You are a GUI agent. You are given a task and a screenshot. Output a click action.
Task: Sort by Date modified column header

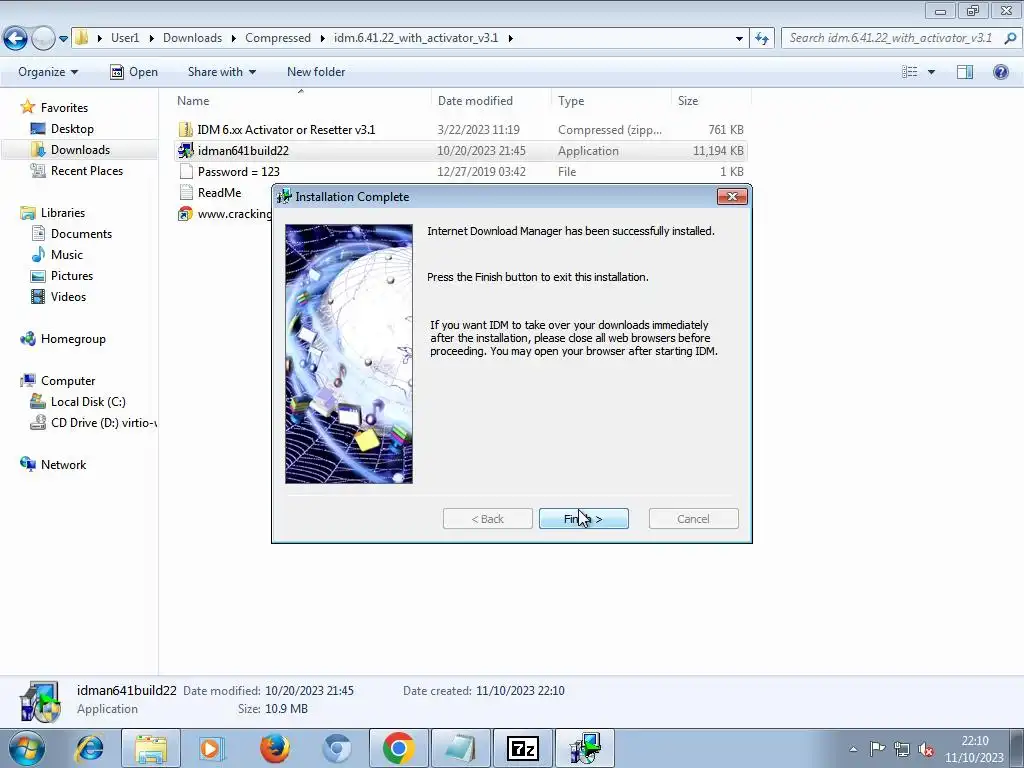[x=491, y=101]
